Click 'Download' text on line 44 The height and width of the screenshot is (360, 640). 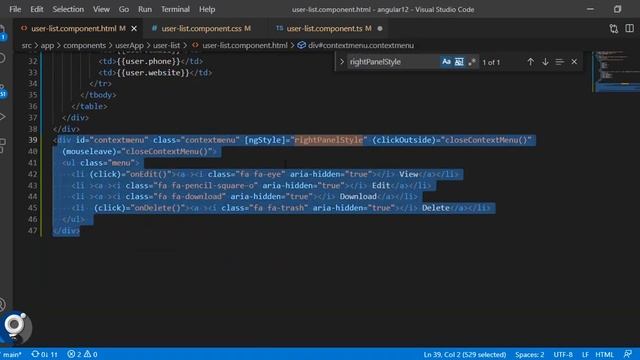coord(358,196)
